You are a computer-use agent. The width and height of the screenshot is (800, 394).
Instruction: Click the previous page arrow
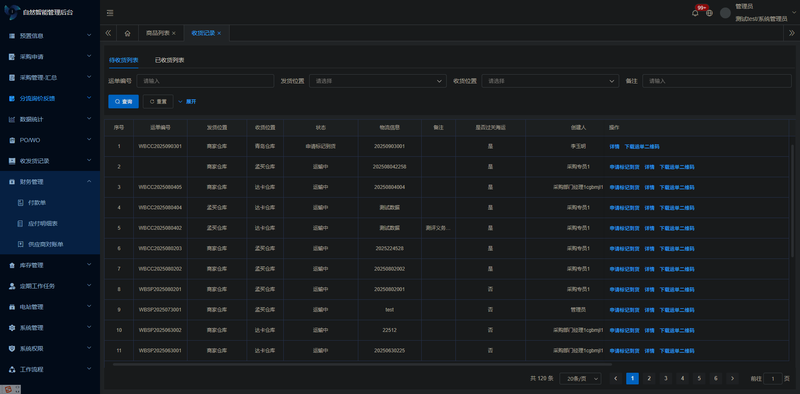[616, 378]
